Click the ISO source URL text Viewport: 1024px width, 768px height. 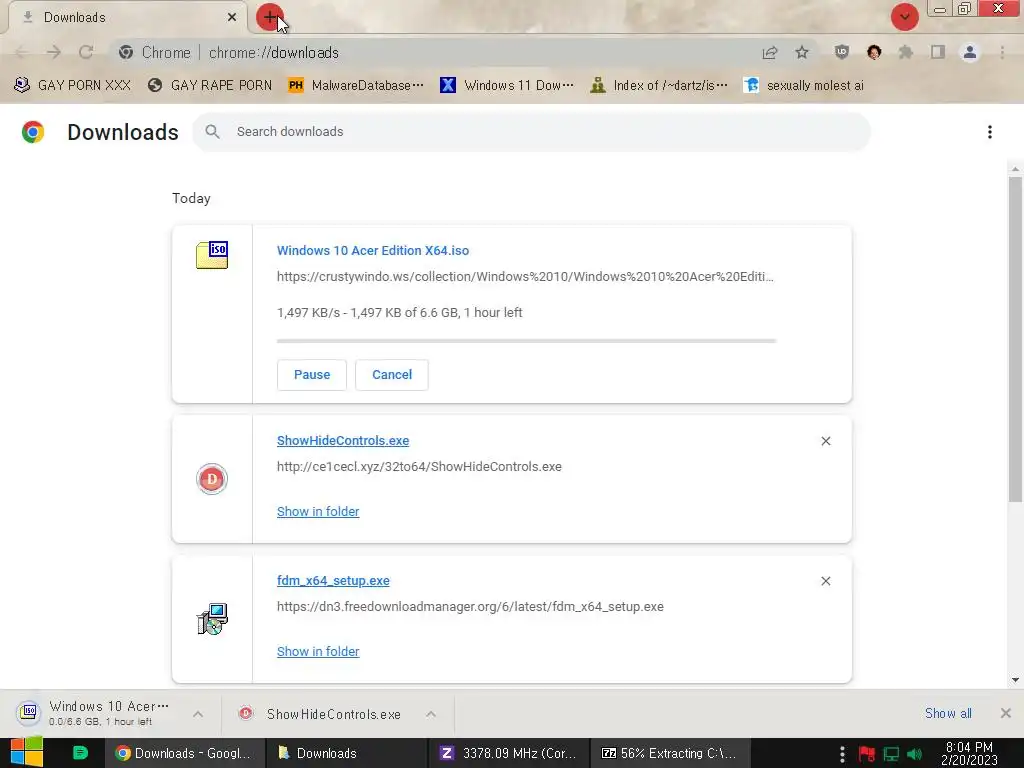(x=525, y=277)
